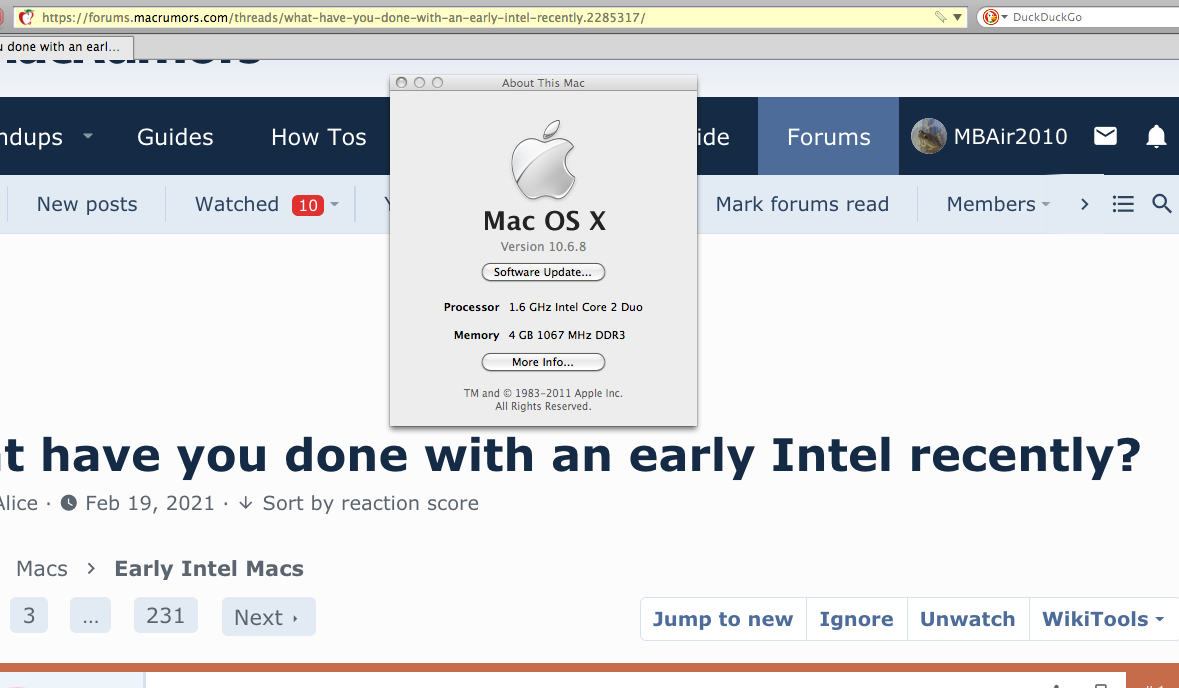The height and width of the screenshot is (688, 1179).
Task: Expand the roundups menu arrow
Action: [87, 136]
